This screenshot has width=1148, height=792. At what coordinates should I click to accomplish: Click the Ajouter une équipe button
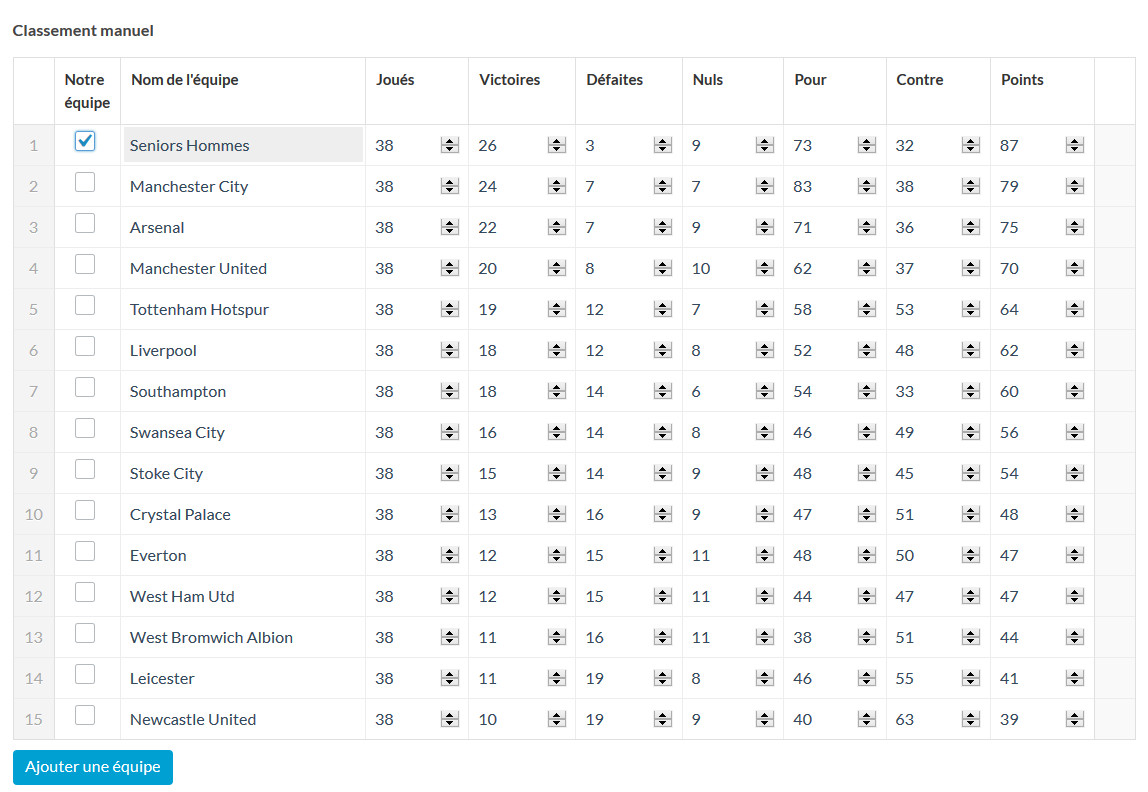93,767
